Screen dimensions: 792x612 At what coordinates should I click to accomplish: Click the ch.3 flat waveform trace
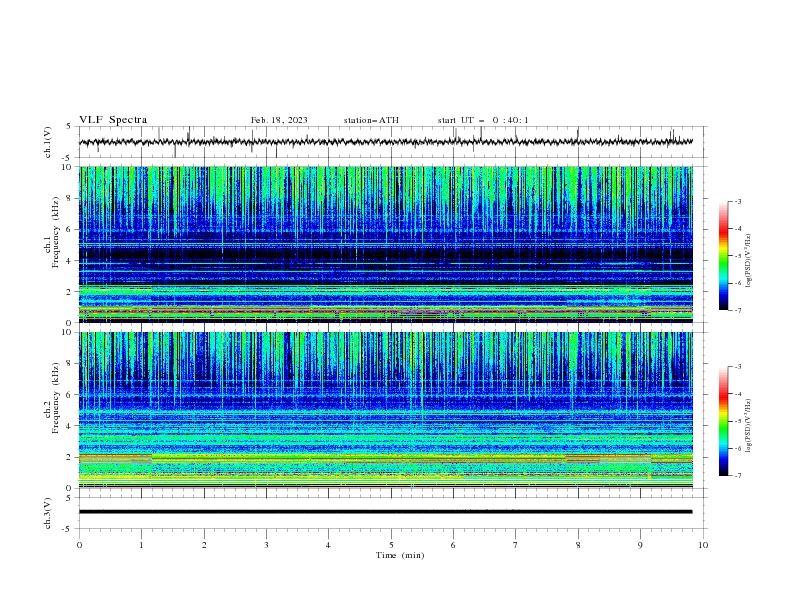coord(385,512)
